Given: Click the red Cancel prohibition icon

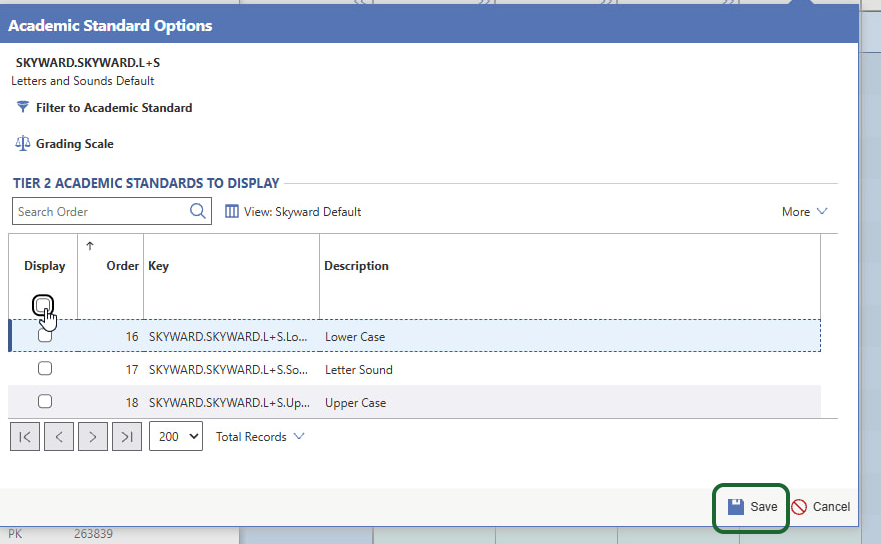Looking at the screenshot, I should pos(799,506).
